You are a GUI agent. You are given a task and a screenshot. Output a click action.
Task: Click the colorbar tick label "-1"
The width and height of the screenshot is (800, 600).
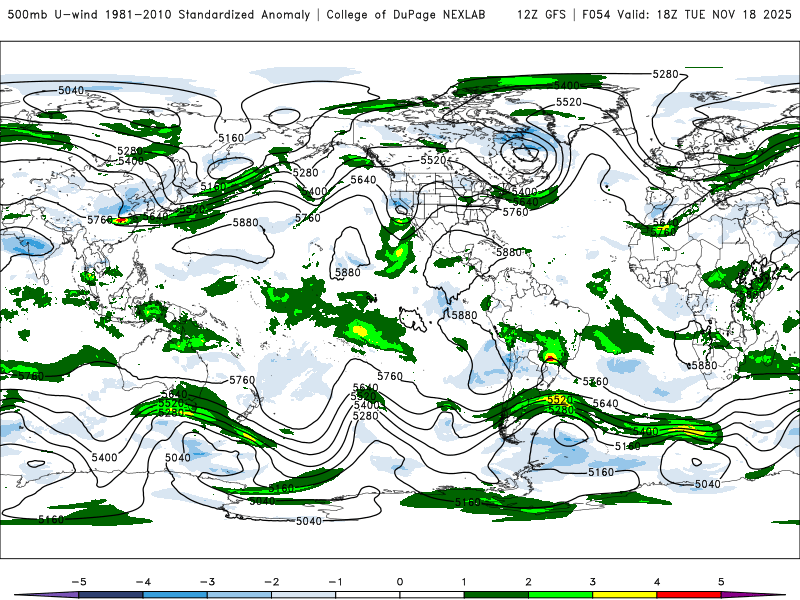[336, 582]
